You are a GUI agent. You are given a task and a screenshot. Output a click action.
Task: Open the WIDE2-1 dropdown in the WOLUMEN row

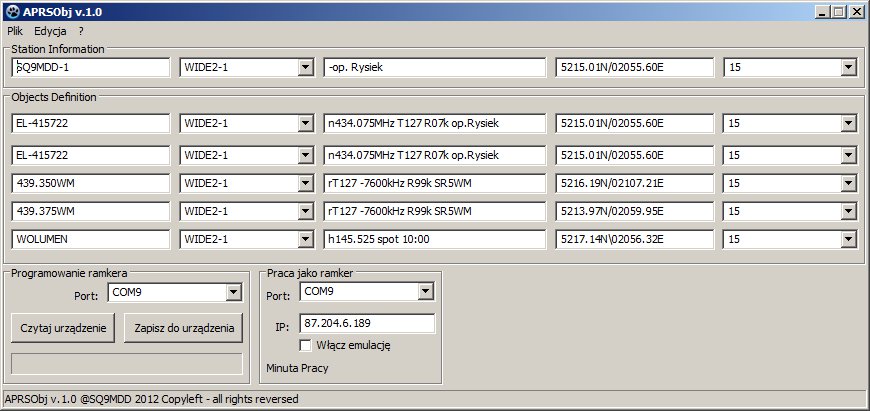click(305, 240)
